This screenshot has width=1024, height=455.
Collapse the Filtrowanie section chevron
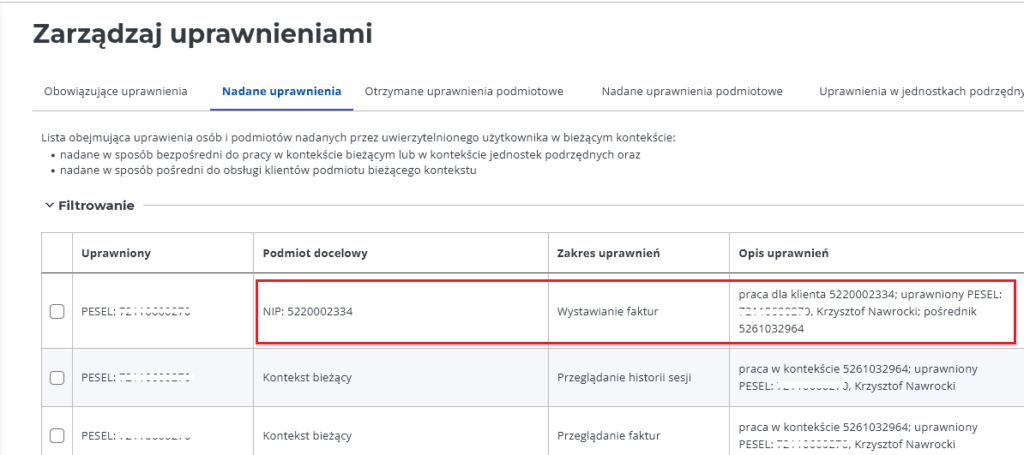click(49, 205)
